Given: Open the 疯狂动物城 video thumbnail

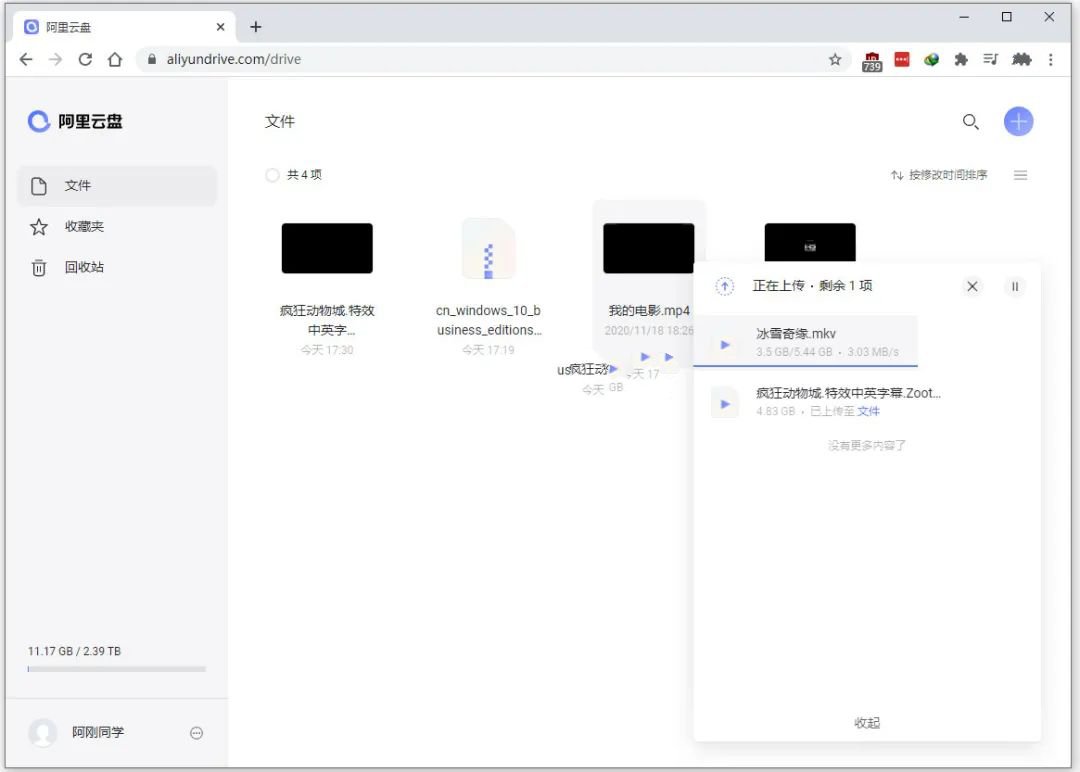Looking at the screenshot, I should click(327, 248).
